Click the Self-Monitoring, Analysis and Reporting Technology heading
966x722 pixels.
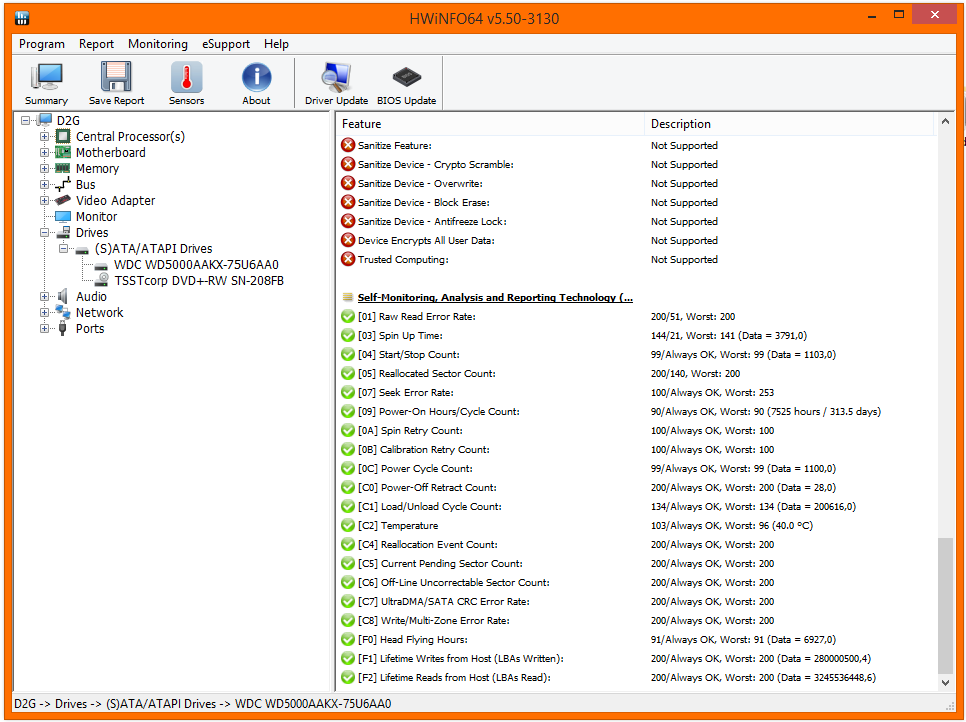point(495,298)
